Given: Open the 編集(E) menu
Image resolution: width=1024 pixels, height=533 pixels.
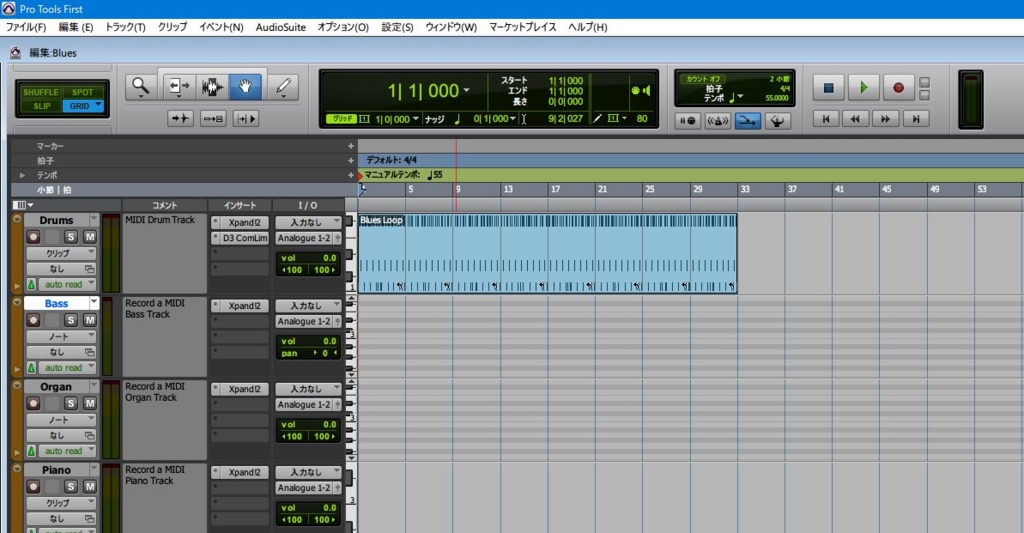Looking at the screenshot, I should (x=76, y=27).
